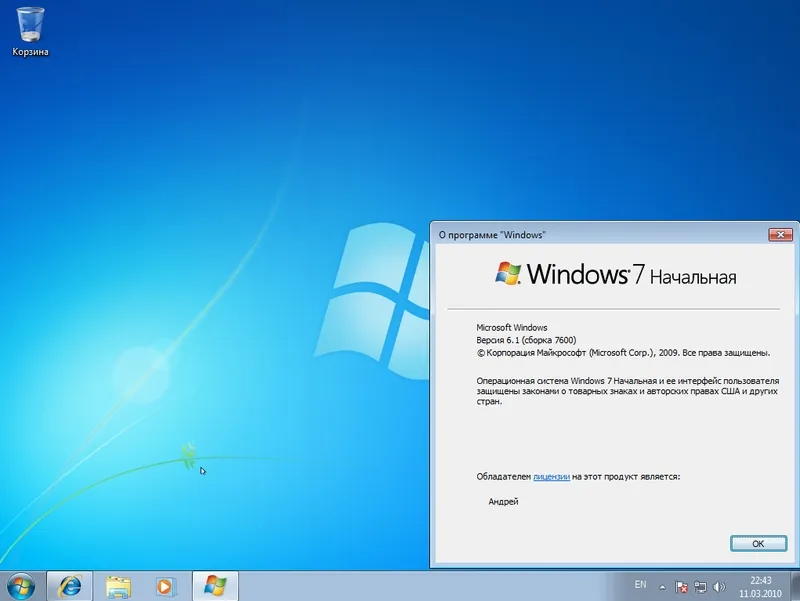The width and height of the screenshot is (800, 601).
Task: Click the edition text "Начальная" in banner
Action: pos(693,277)
